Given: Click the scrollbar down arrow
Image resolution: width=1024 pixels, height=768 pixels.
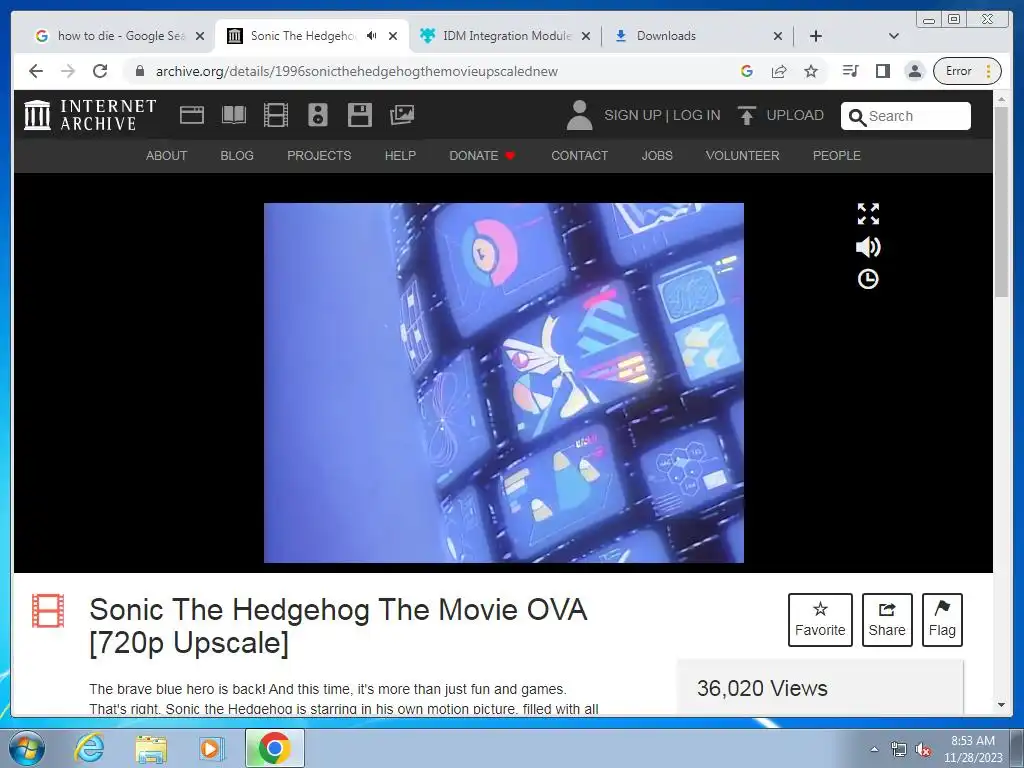Looking at the screenshot, I should tap(1001, 705).
